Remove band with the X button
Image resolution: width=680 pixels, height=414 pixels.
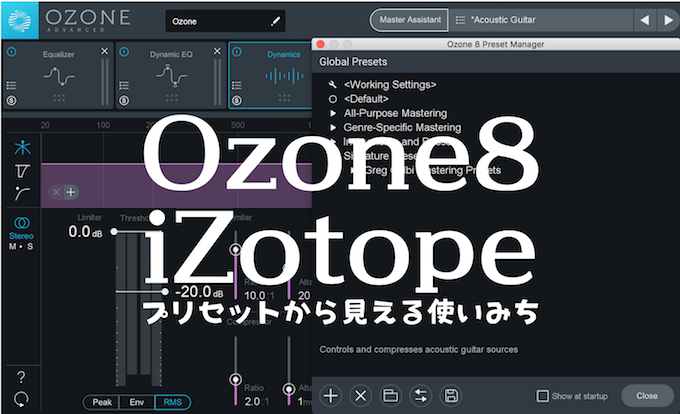pos(56,192)
